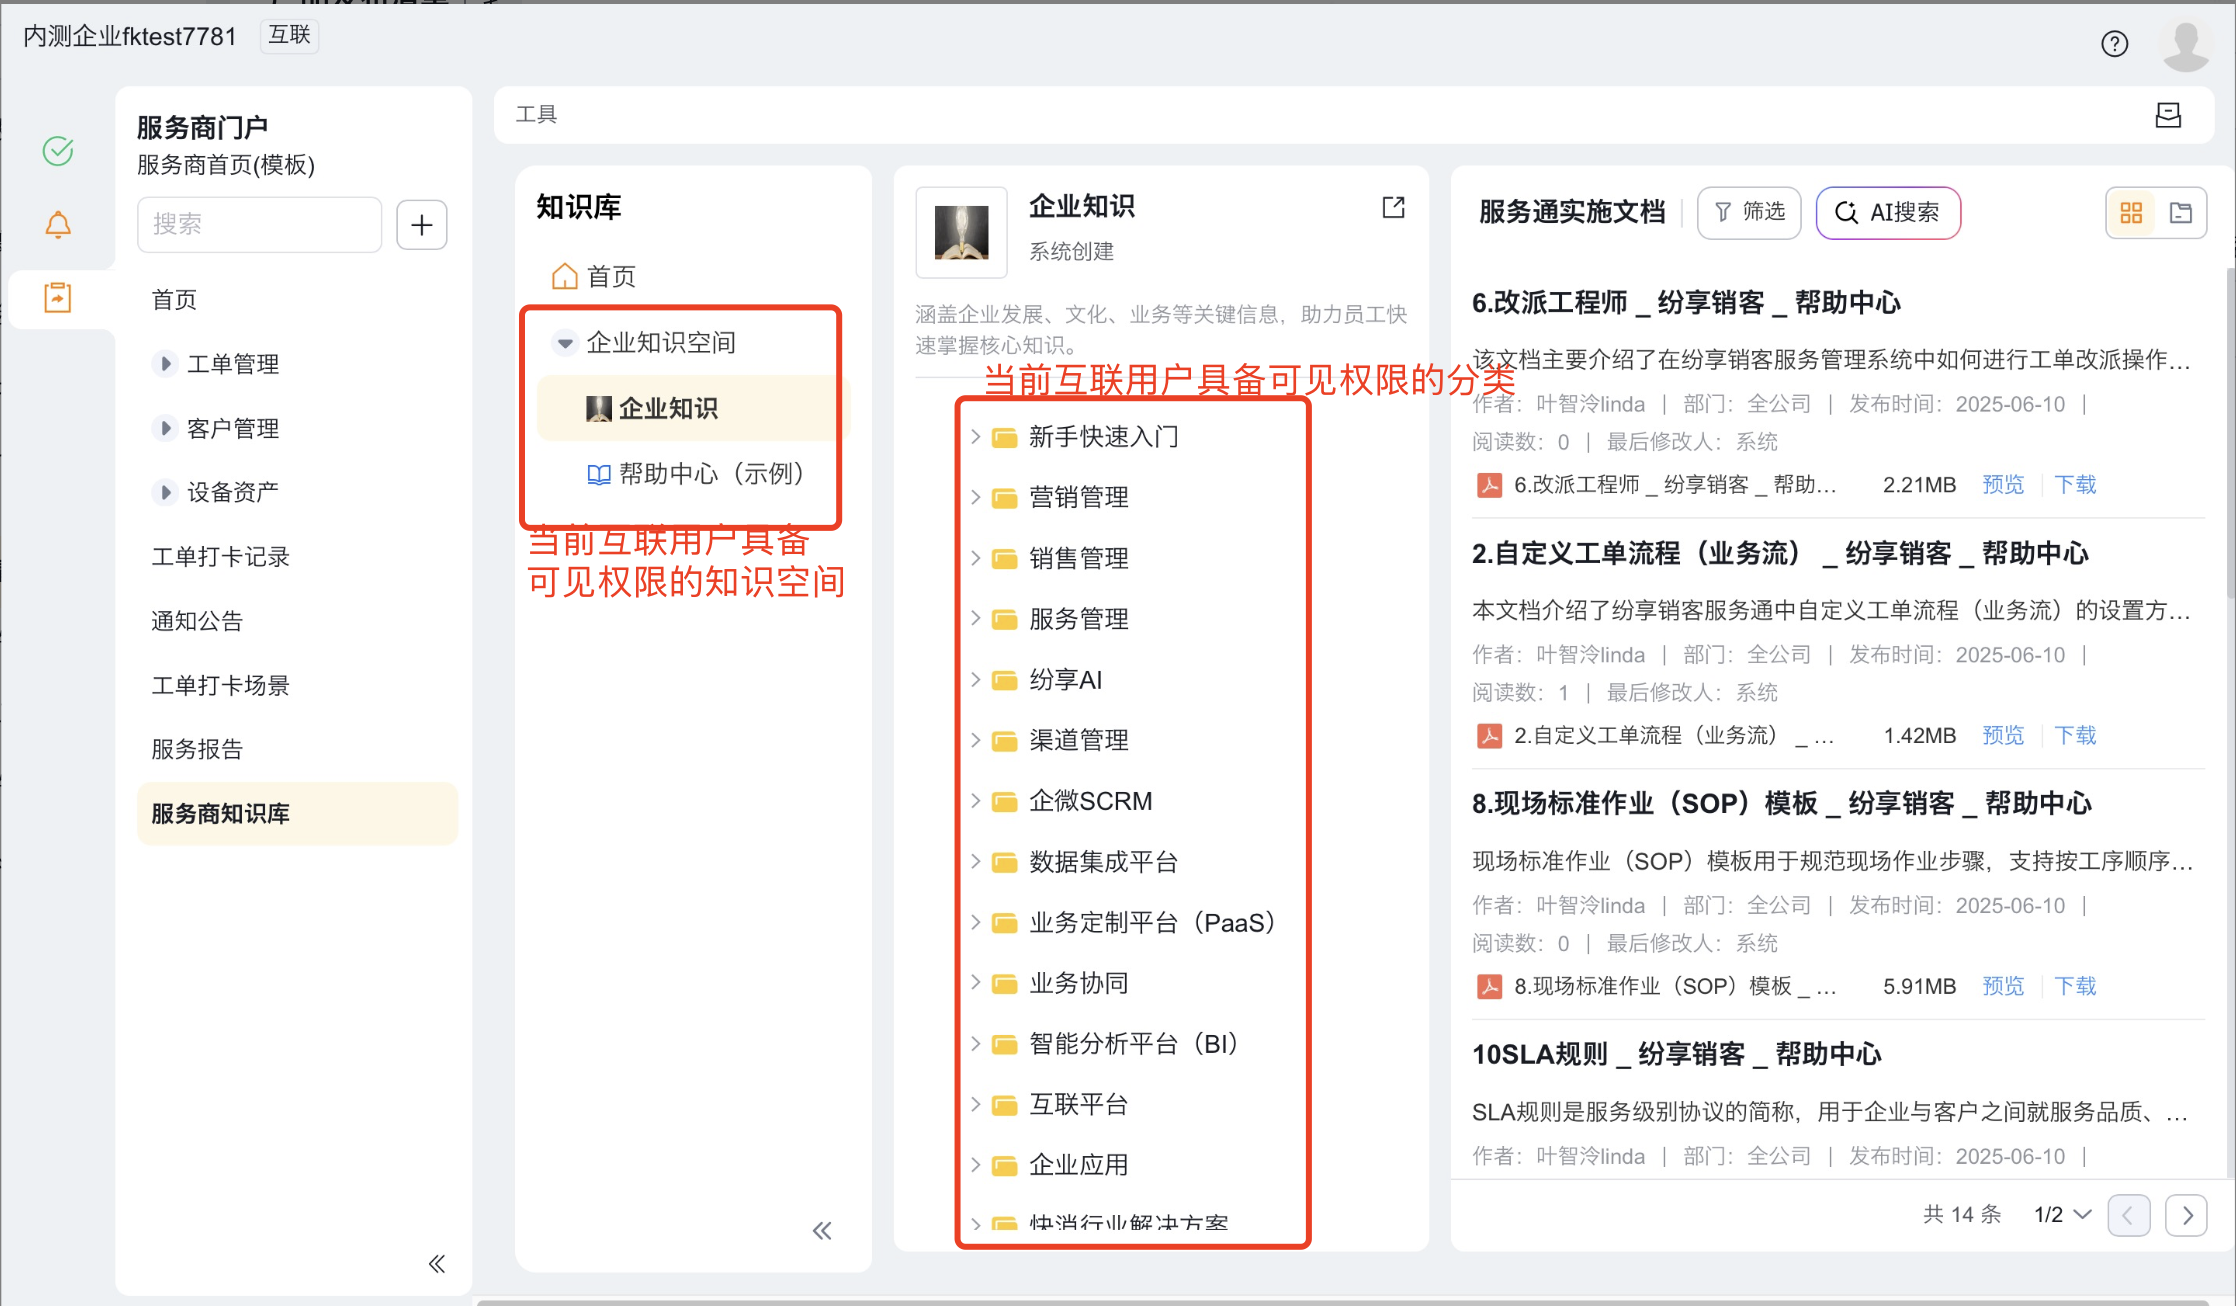Collapse the 企业知识空间 tree node
Screen dimensions: 2236x1306
[x=565, y=343]
